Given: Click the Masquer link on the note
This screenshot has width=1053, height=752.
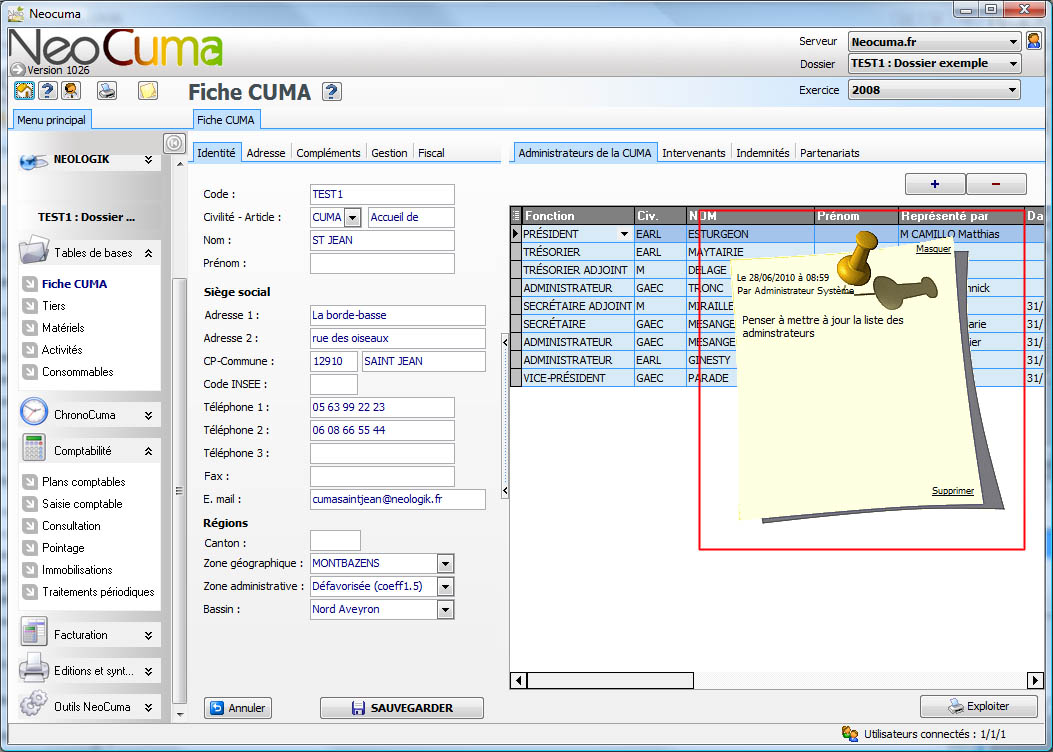Looking at the screenshot, I should [933, 249].
